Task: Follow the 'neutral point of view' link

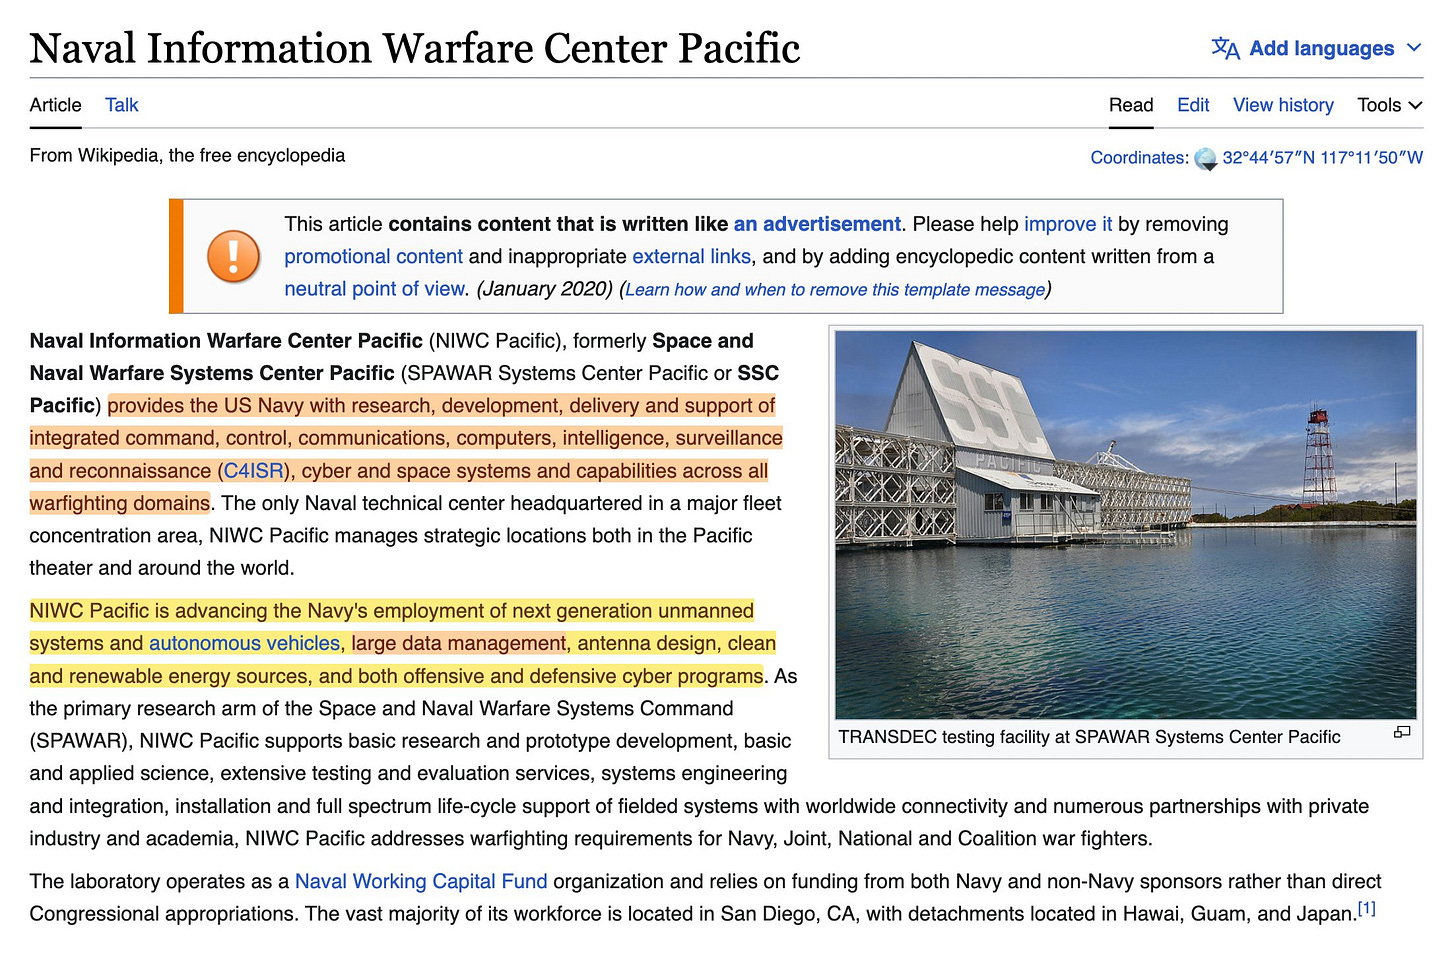Action: 374,289
